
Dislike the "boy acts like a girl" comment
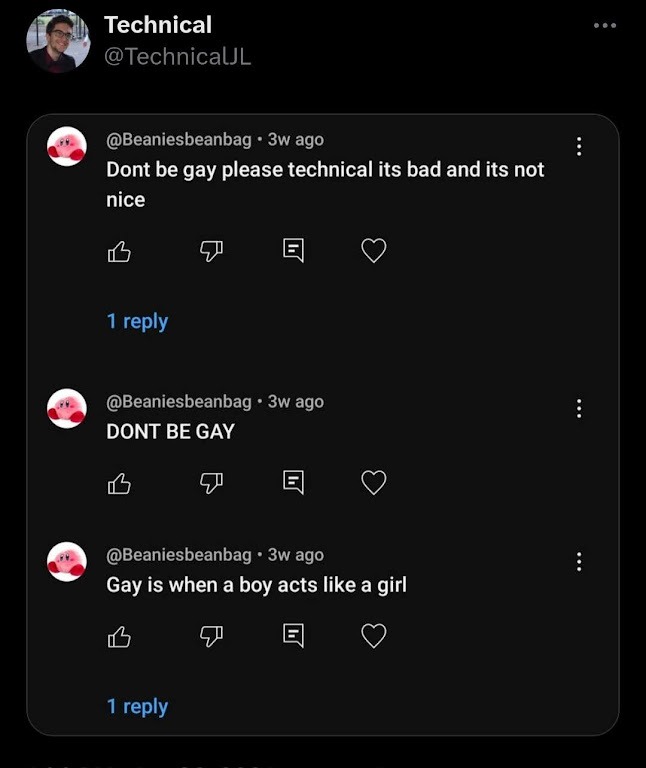tap(210, 636)
